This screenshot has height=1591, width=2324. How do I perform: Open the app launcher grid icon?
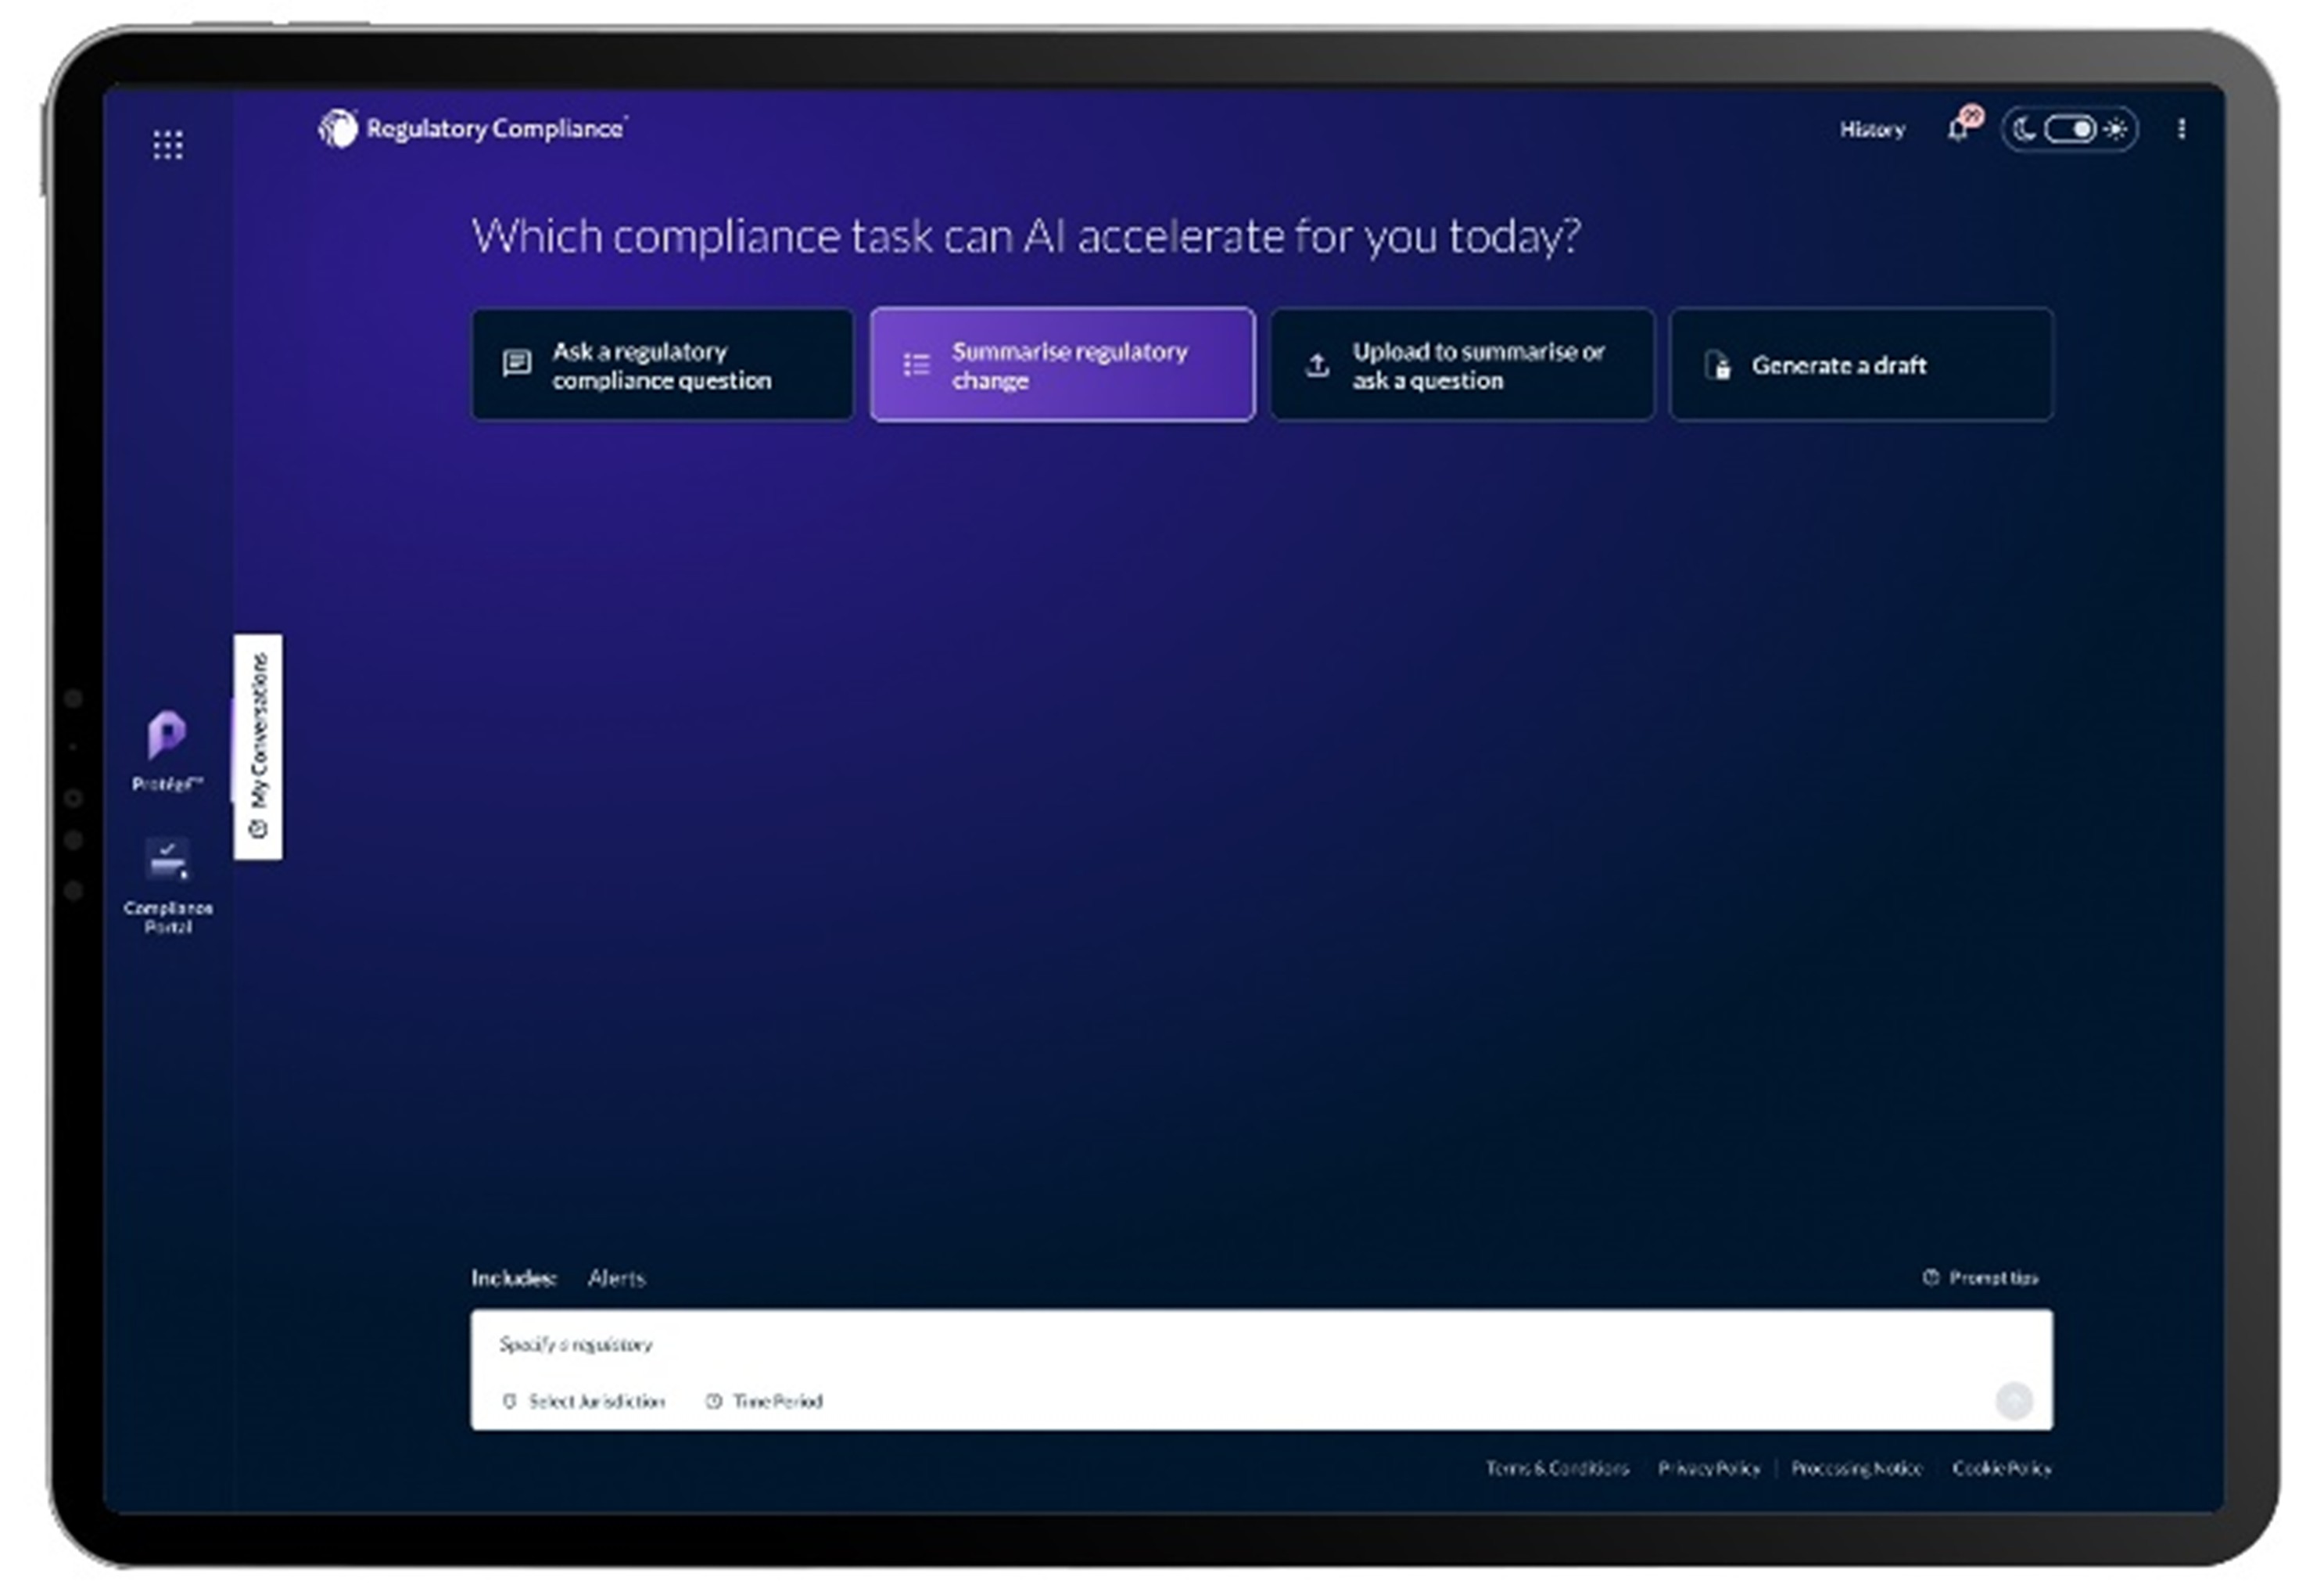(167, 144)
